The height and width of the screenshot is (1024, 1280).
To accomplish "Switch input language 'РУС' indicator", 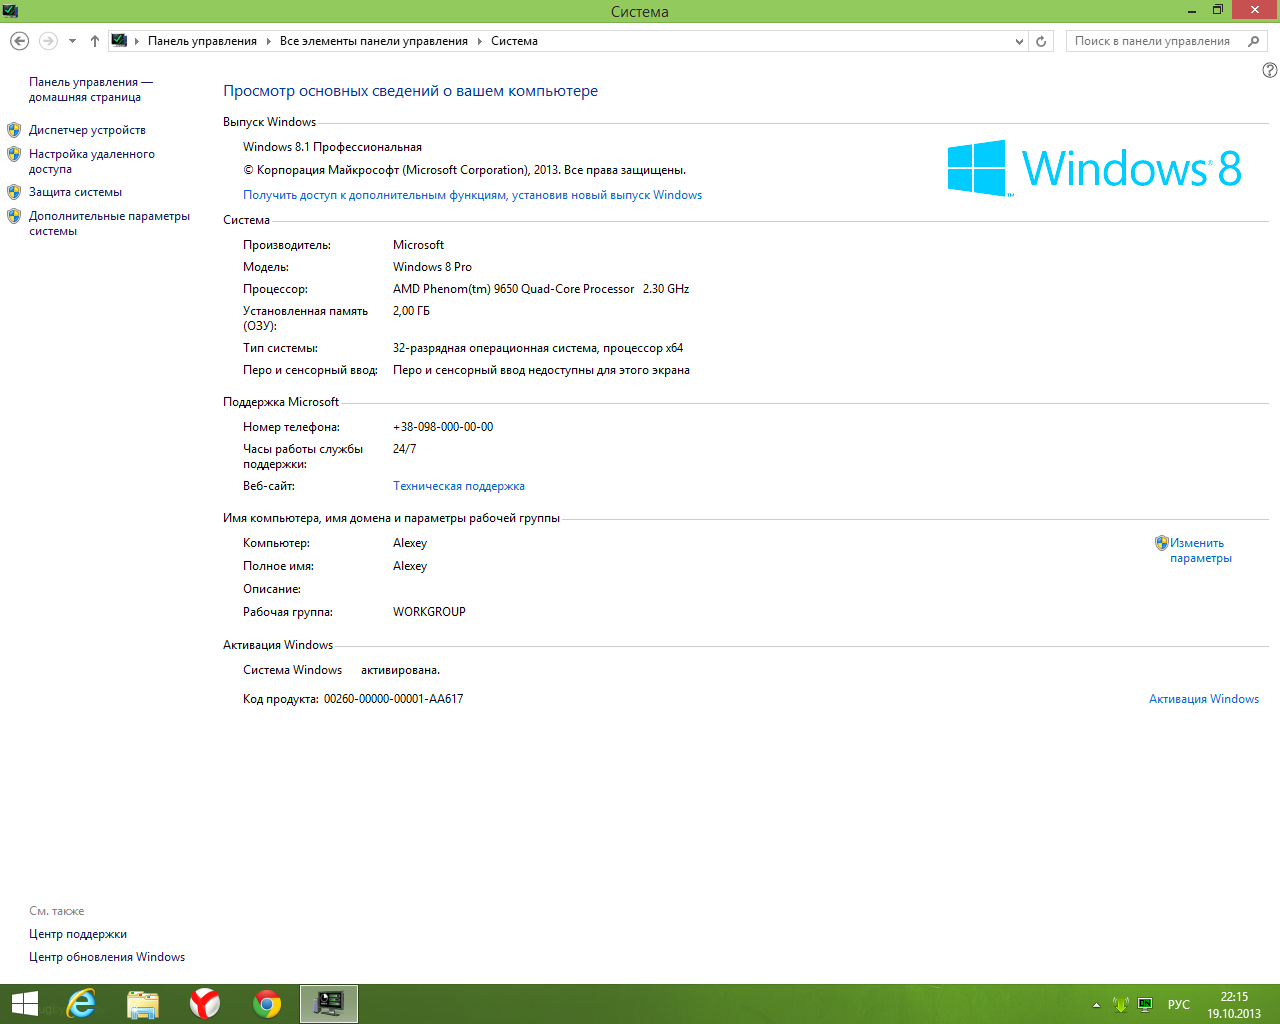I will tap(1179, 1005).
